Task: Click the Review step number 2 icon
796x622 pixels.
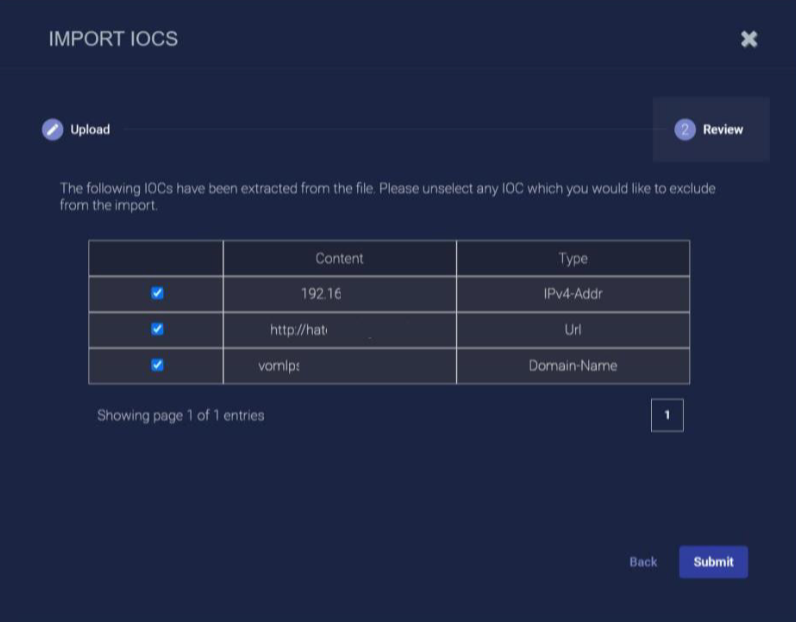Action: coord(685,129)
